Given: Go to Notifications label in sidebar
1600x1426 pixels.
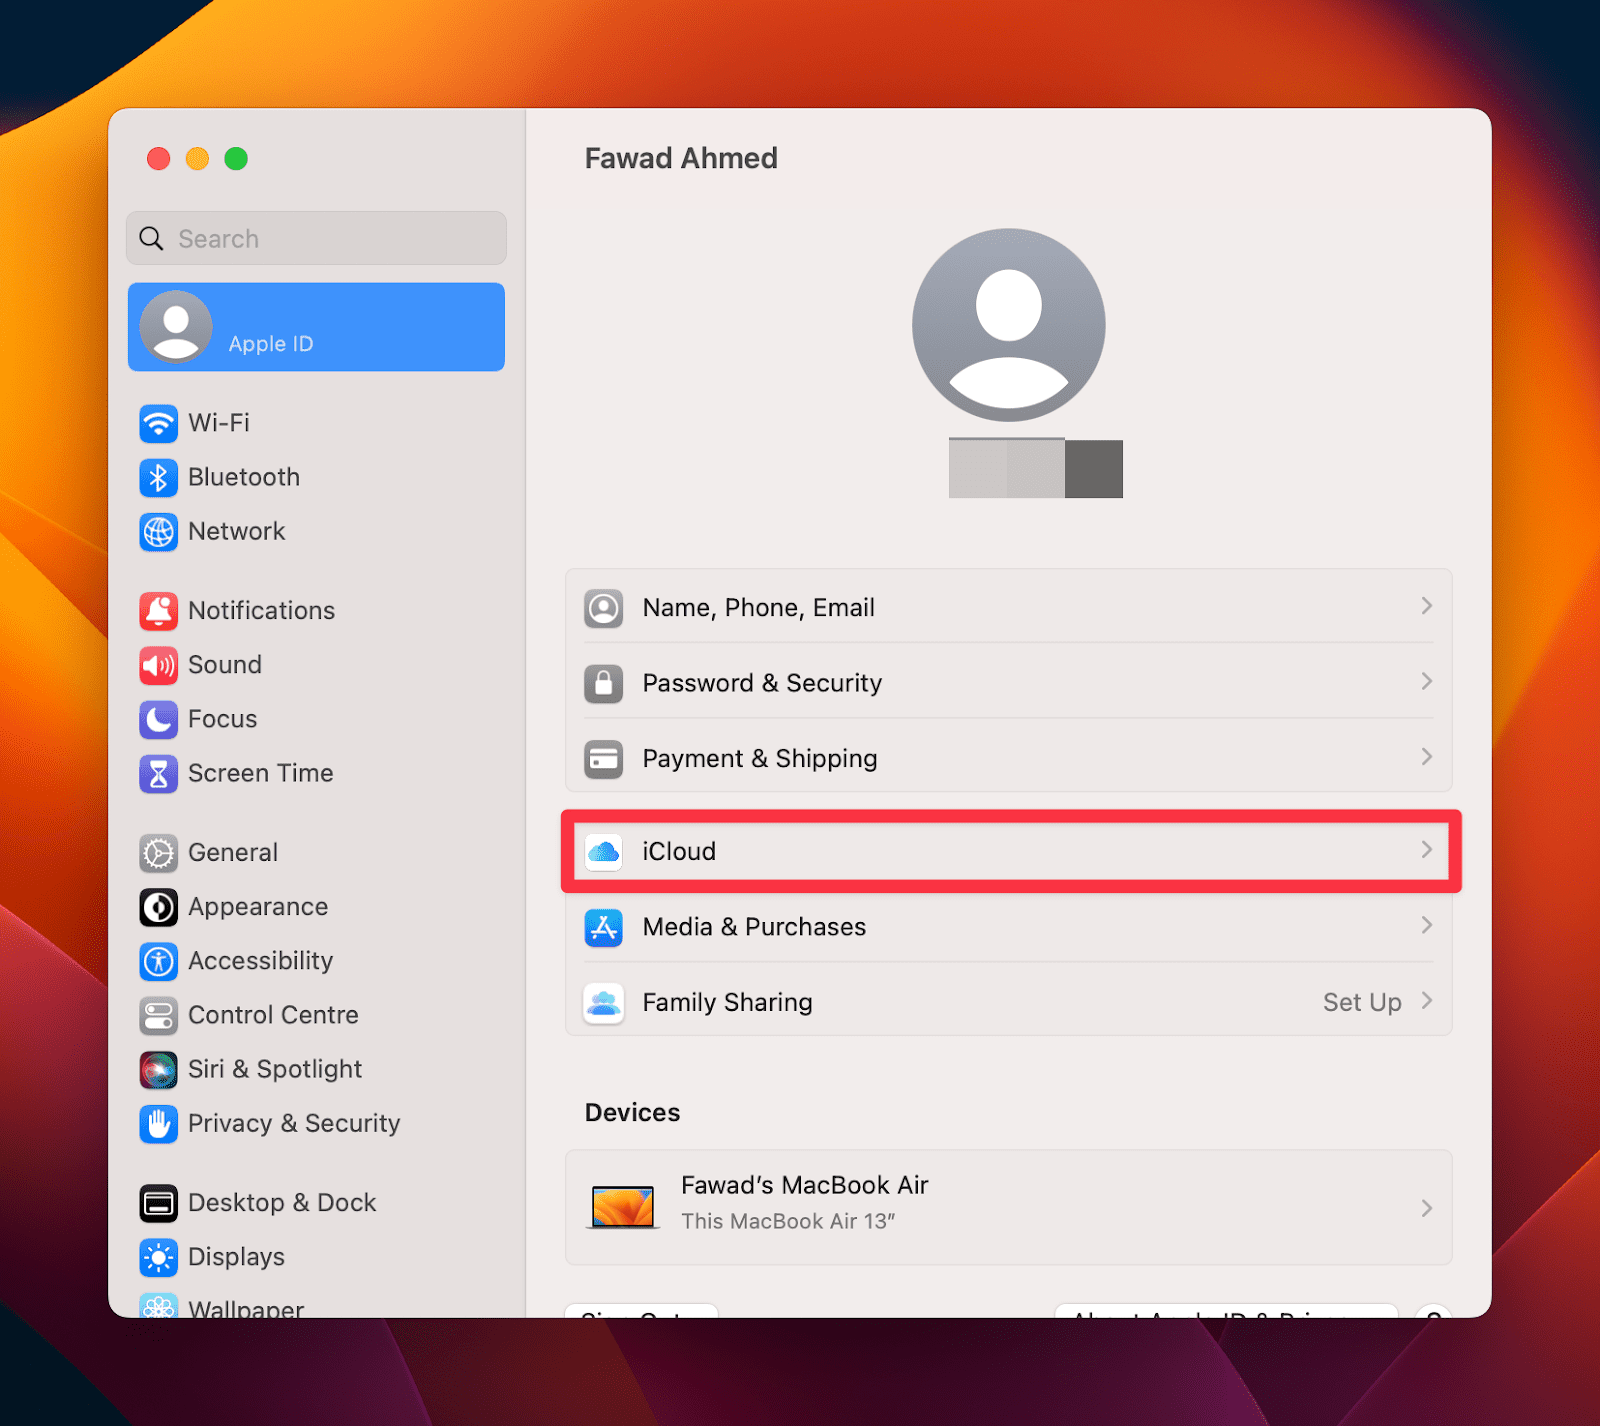Looking at the screenshot, I should (261, 611).
